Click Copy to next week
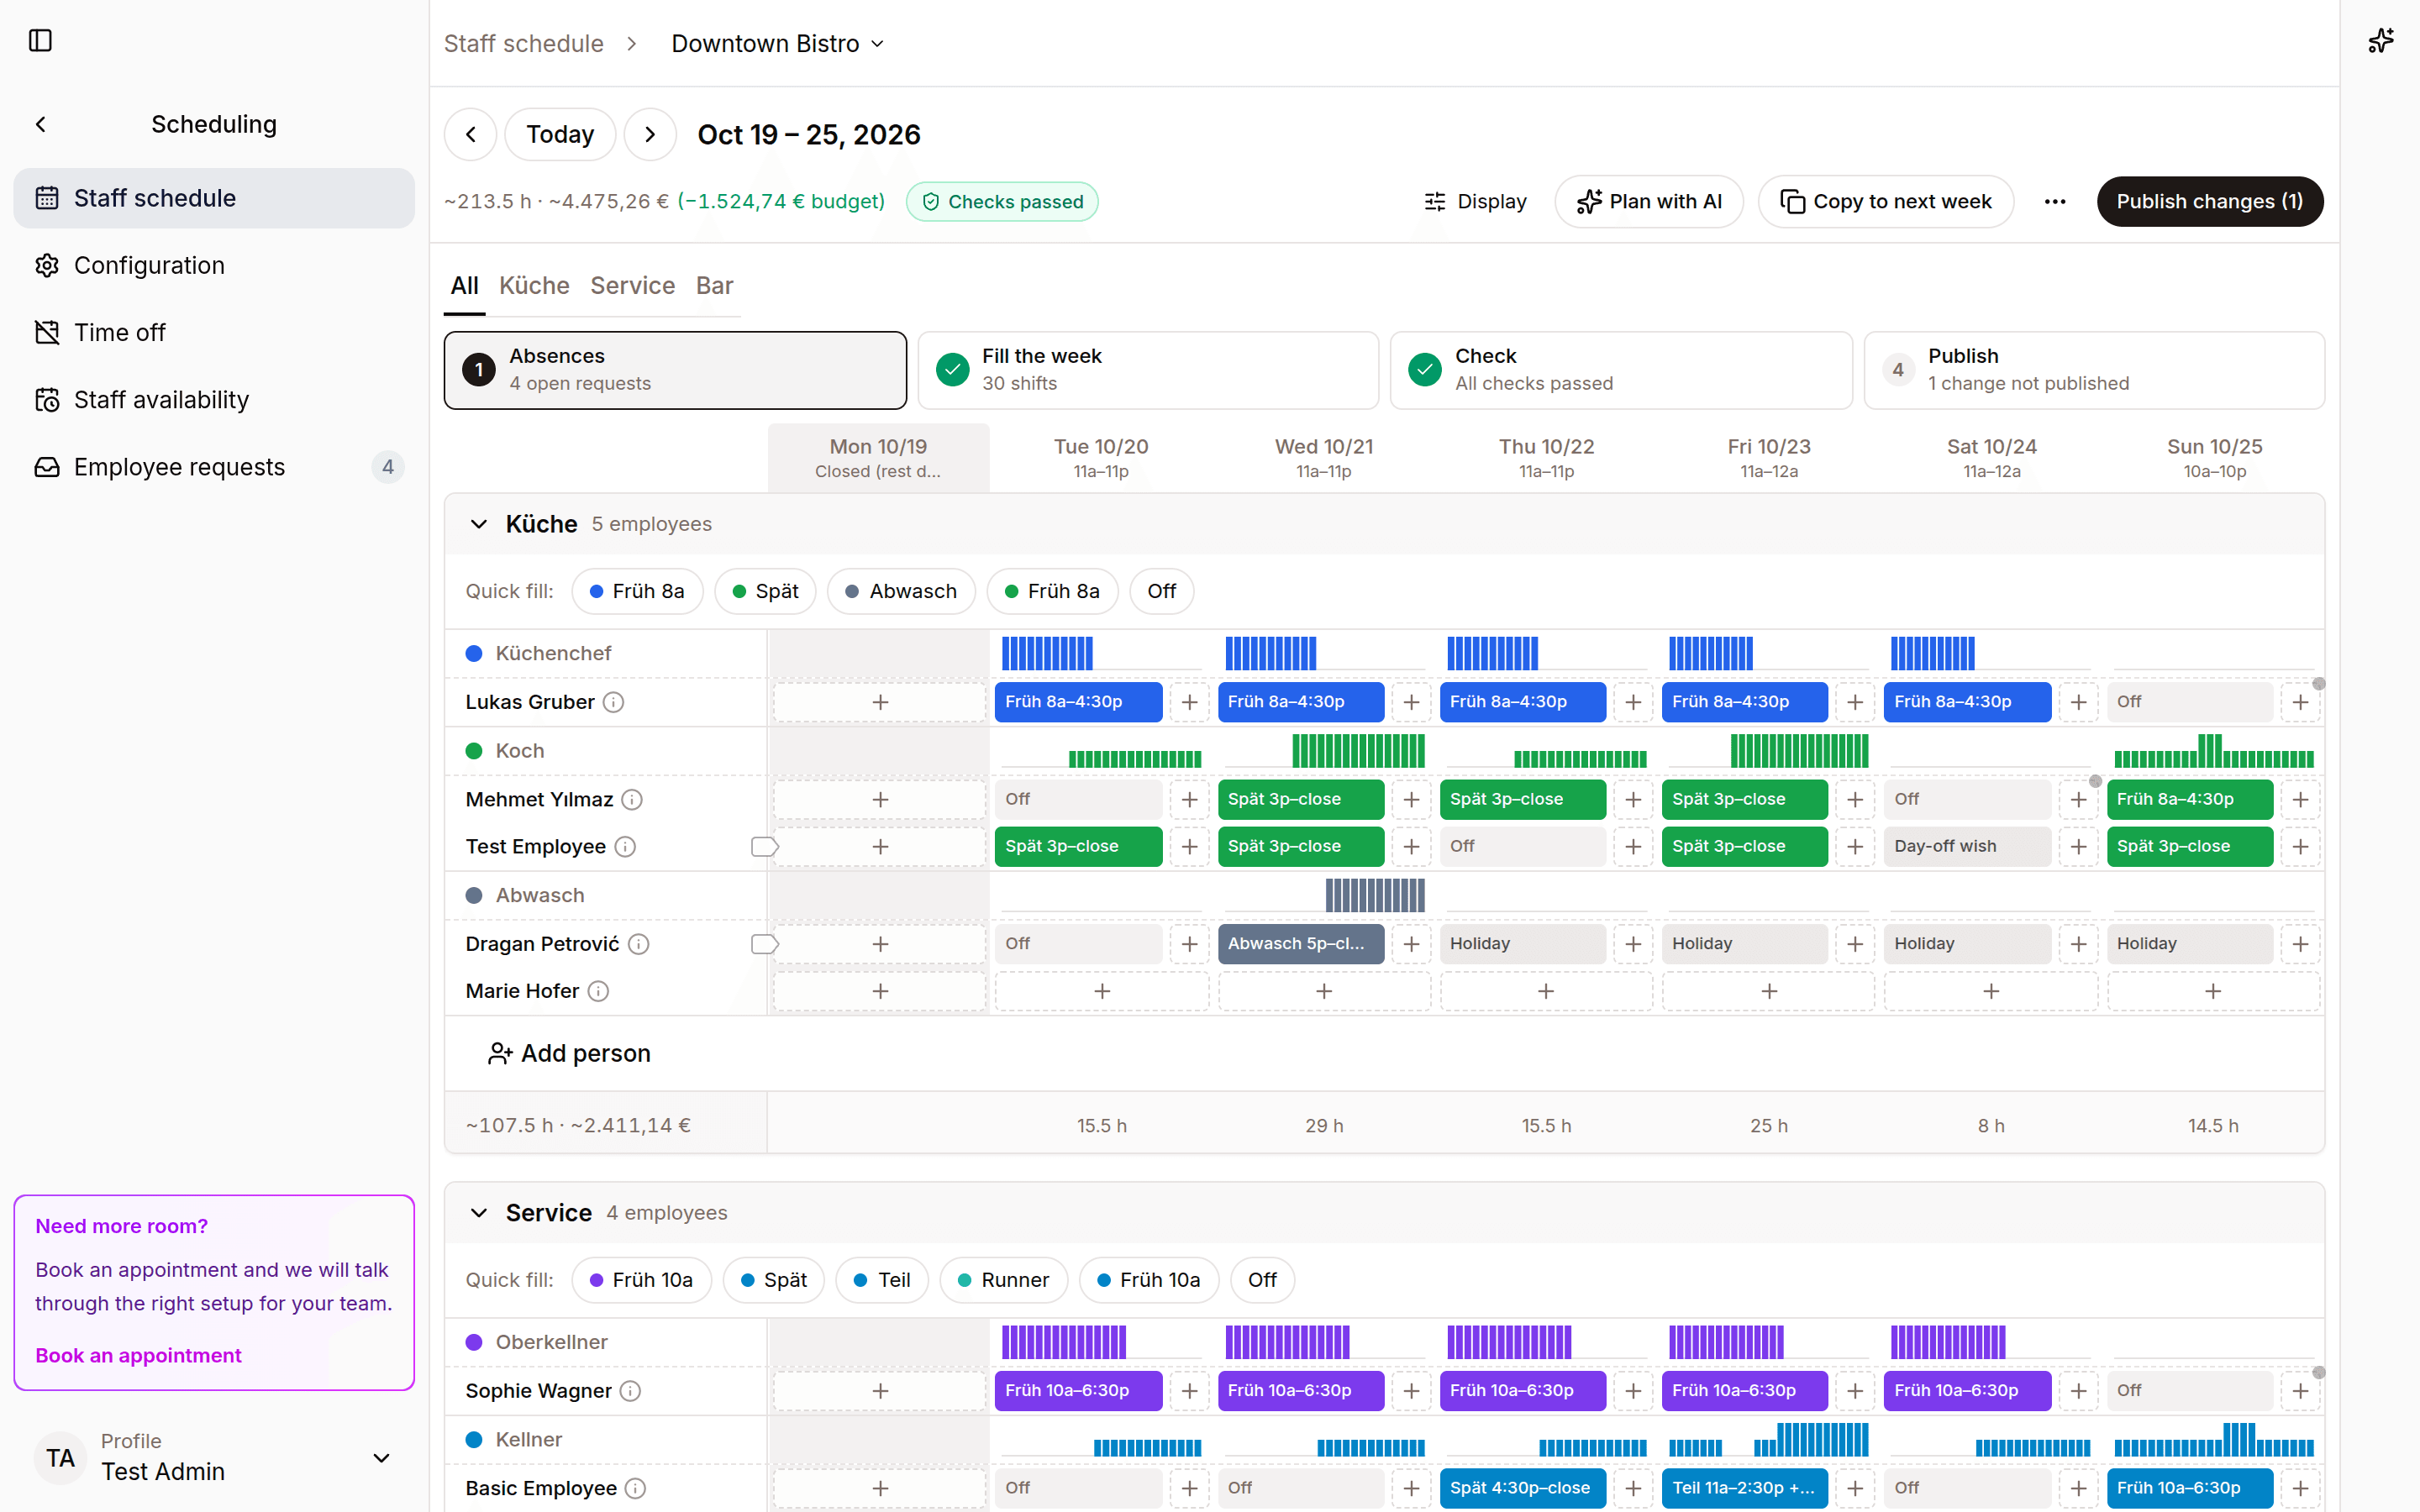Image resolution: width=2420 pixels, height=1512 pixels. 1885,201
